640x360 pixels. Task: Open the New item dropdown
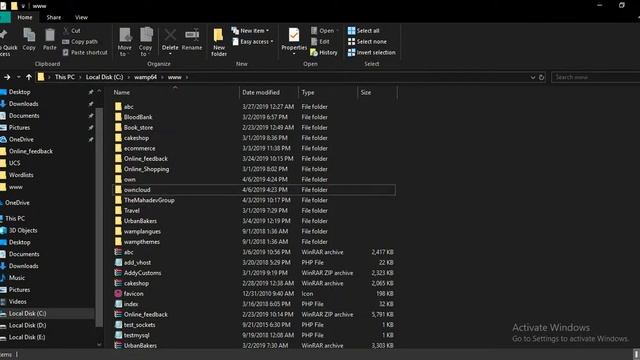tap(250, 31)
